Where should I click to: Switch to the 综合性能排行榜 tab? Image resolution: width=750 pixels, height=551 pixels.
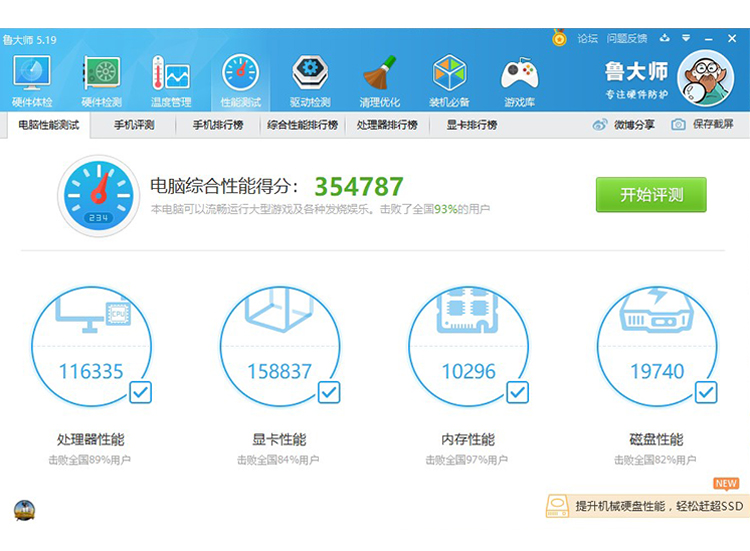(303, 125)
